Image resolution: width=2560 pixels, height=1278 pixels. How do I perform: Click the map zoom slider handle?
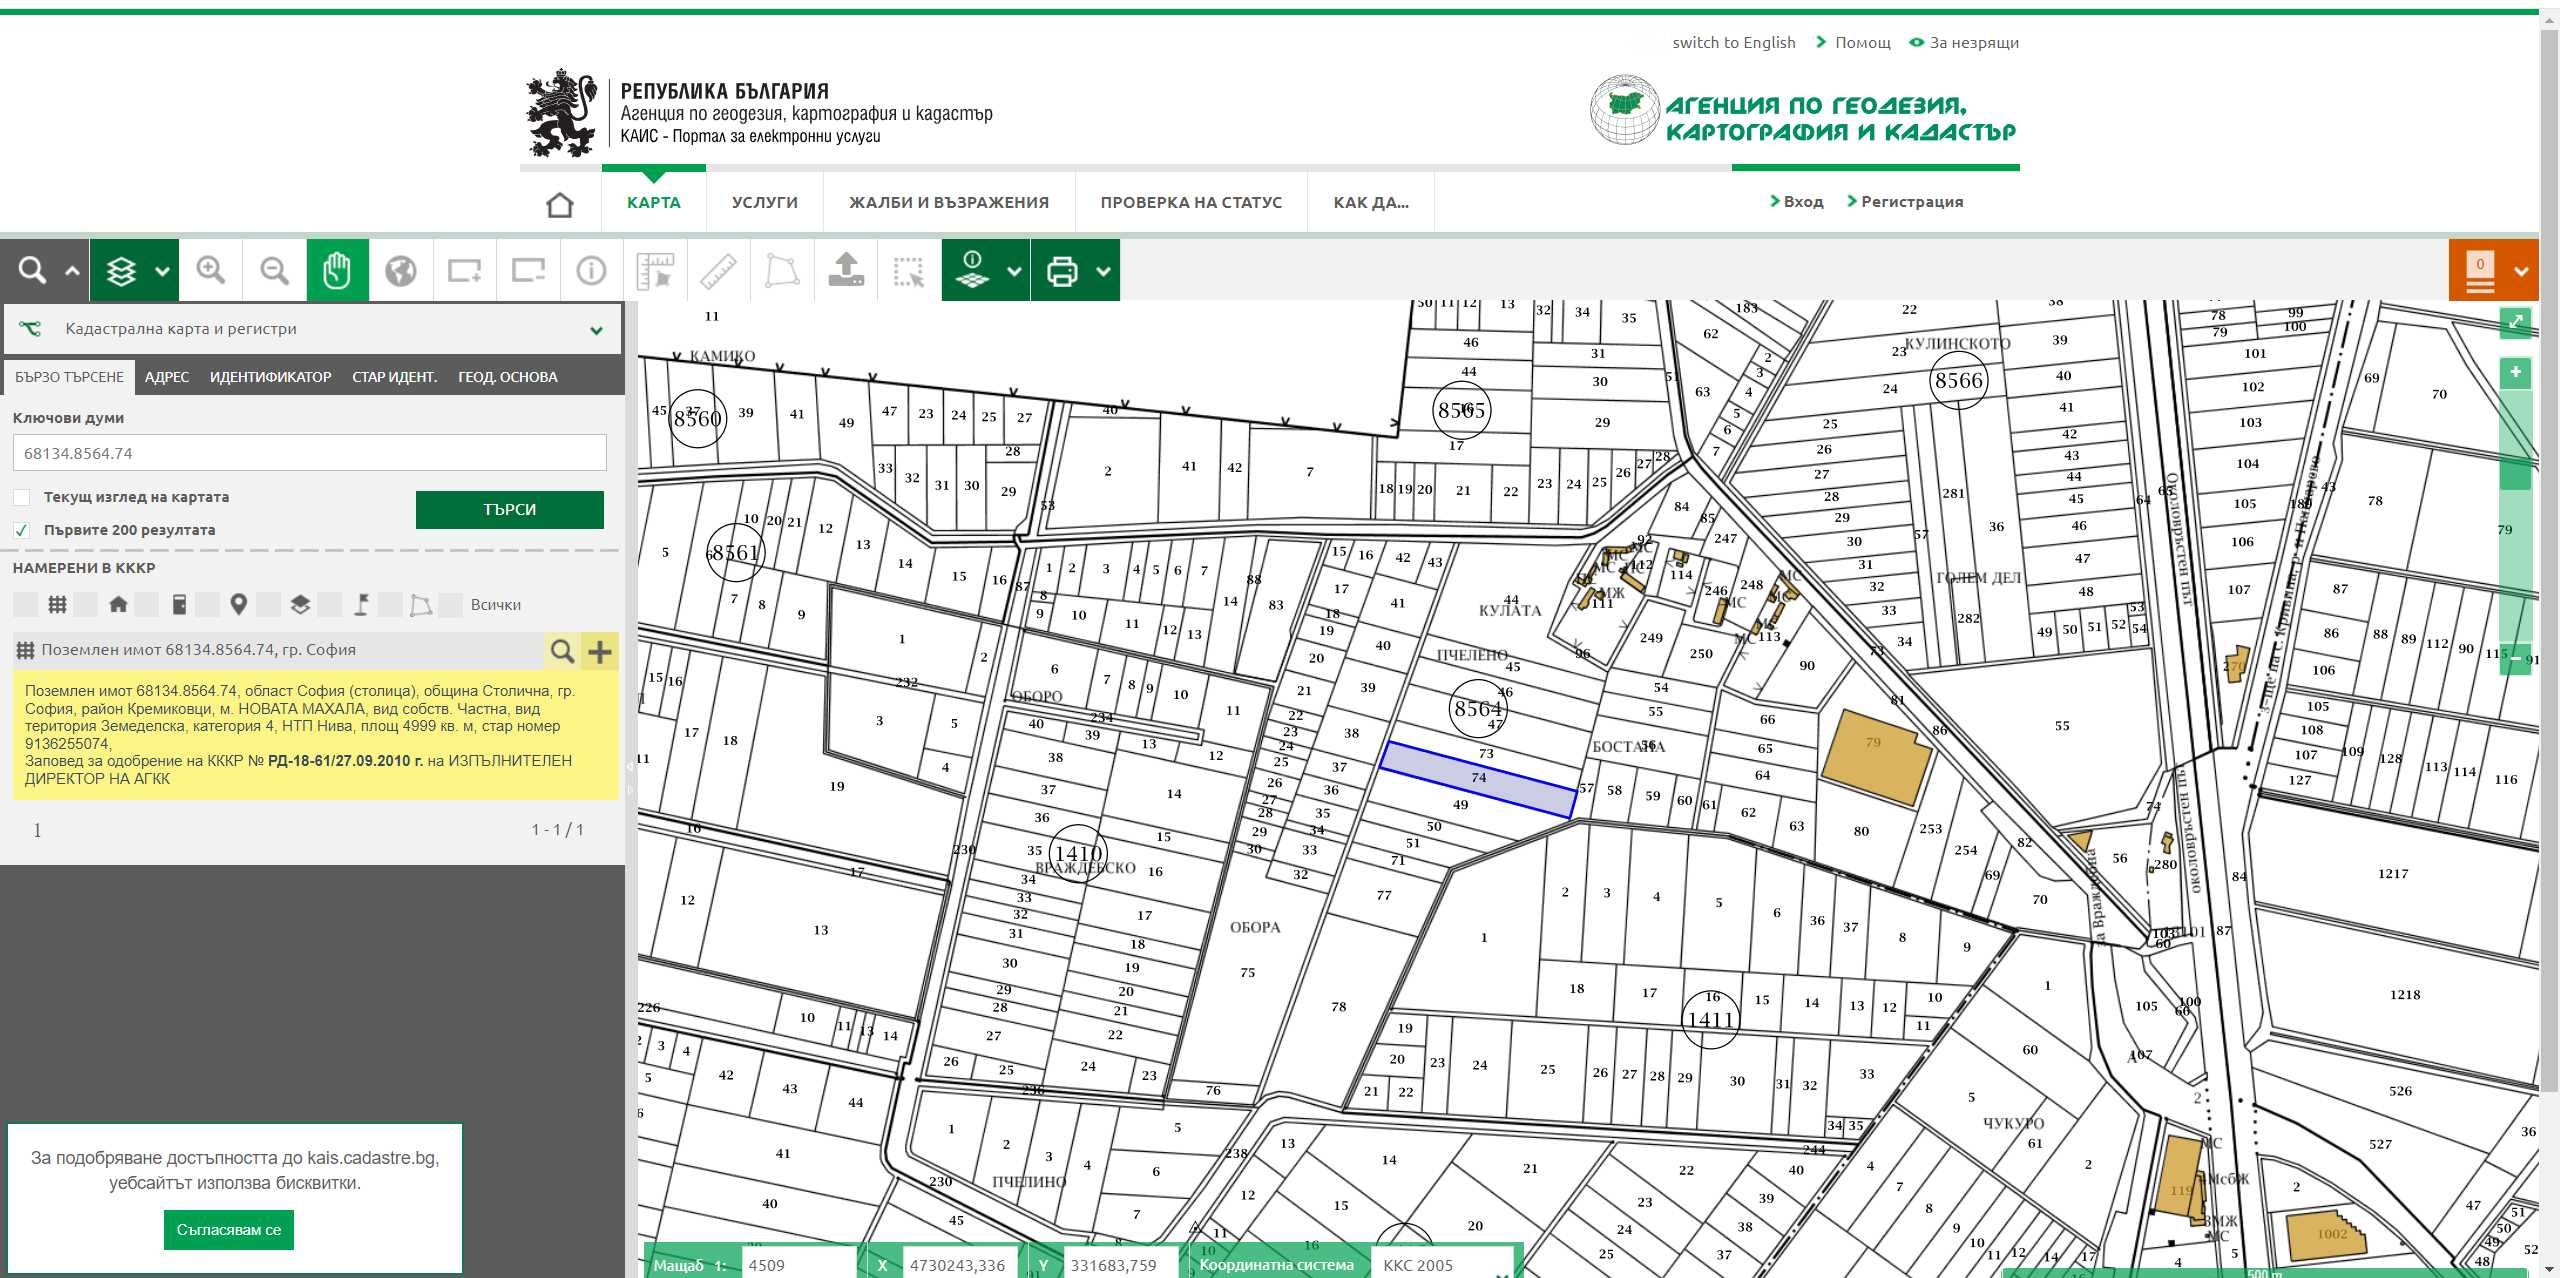[2515, 476]
